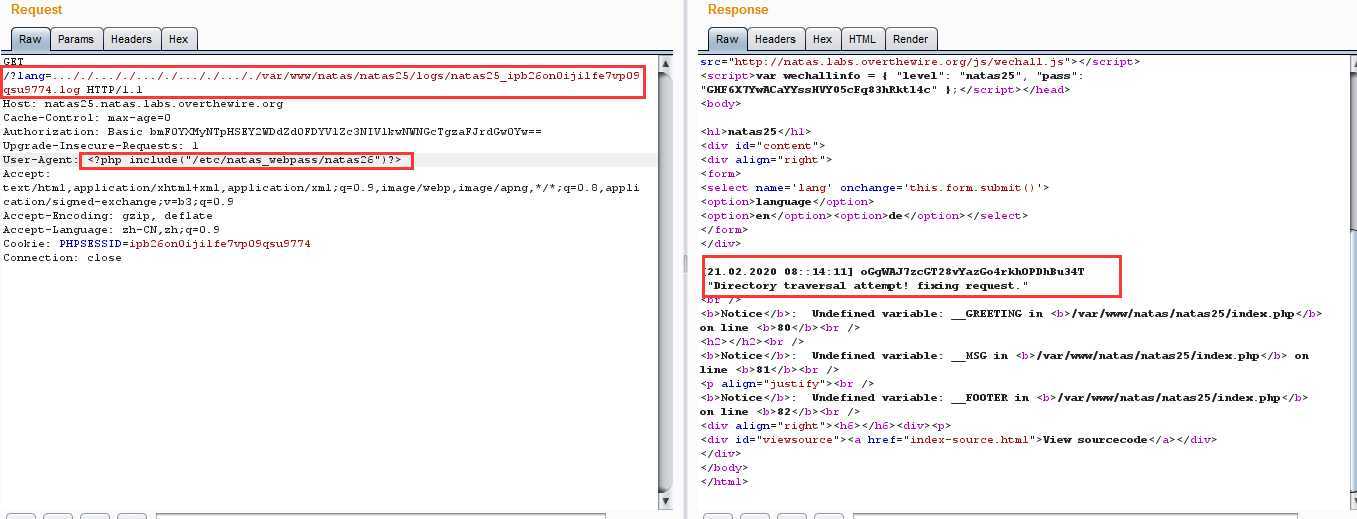
Task: Click the <div id="content"> line
Action: pos(762,146)
